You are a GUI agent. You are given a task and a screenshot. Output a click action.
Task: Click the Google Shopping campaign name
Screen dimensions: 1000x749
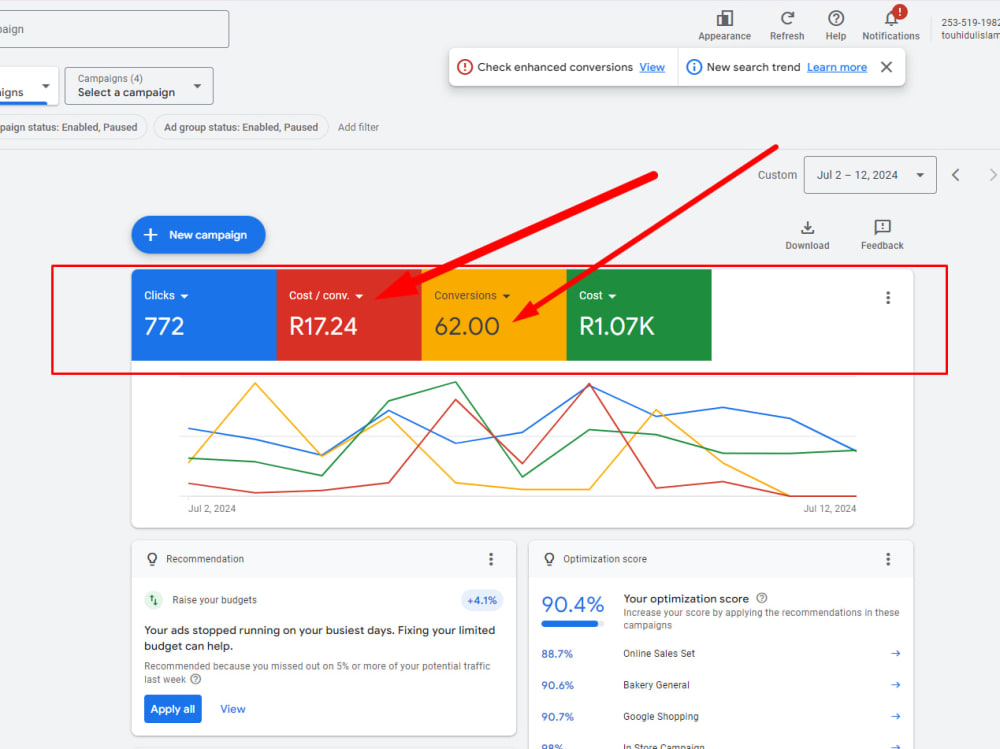coord(661,716)
